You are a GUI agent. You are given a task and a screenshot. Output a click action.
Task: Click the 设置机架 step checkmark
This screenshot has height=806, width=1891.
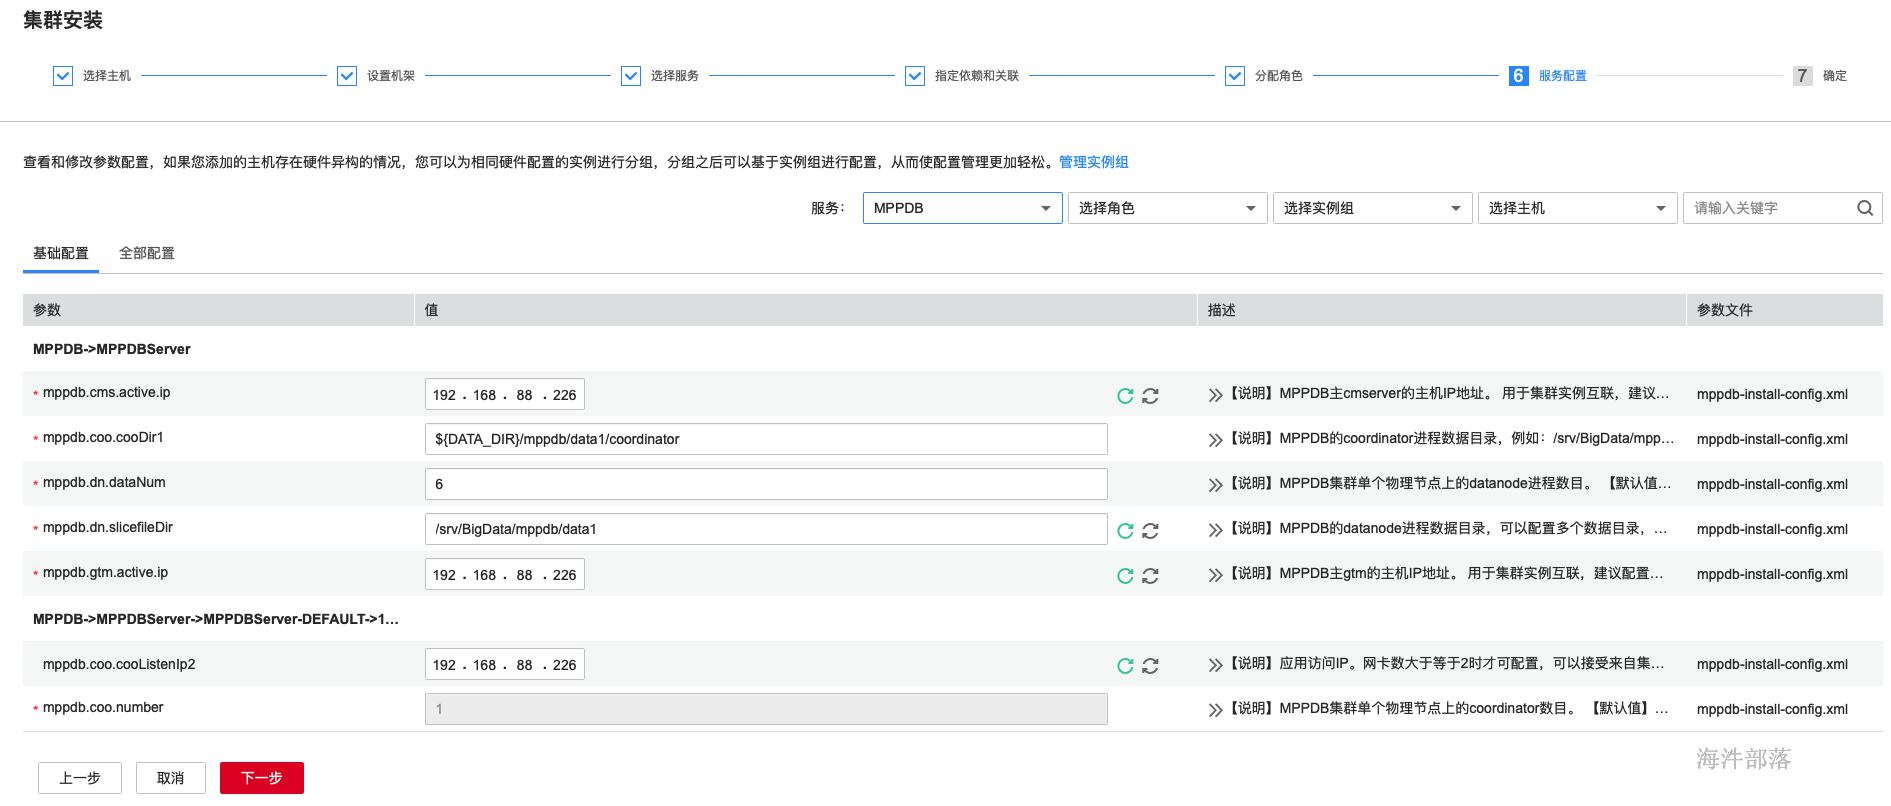[x=347, y=76]
